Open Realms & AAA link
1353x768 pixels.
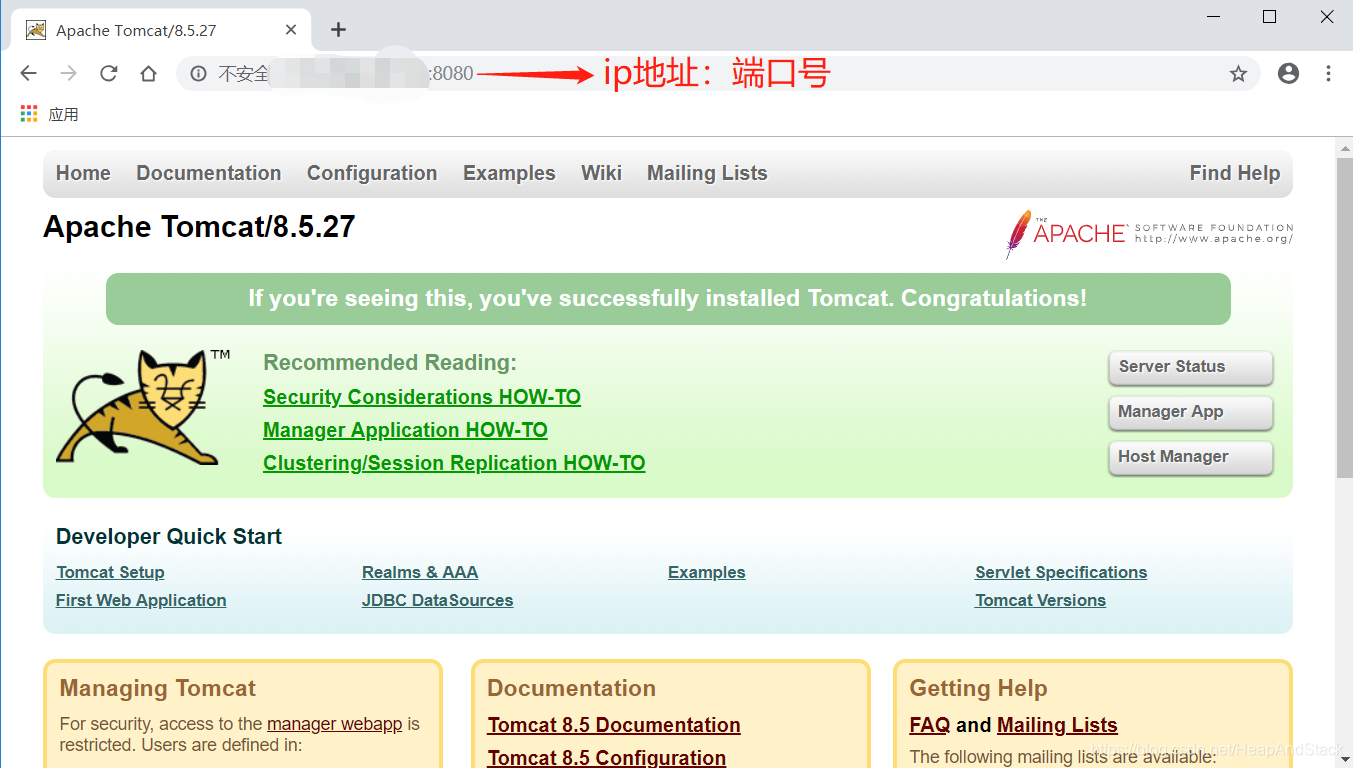(420, 572)
